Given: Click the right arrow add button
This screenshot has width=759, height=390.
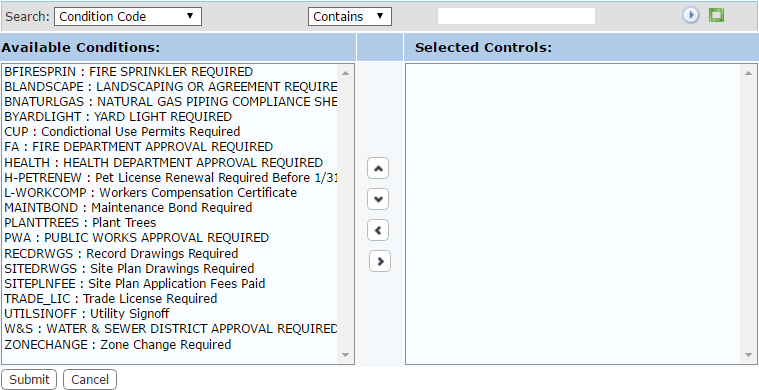Looking at the screenshot, I should point(380,261).
